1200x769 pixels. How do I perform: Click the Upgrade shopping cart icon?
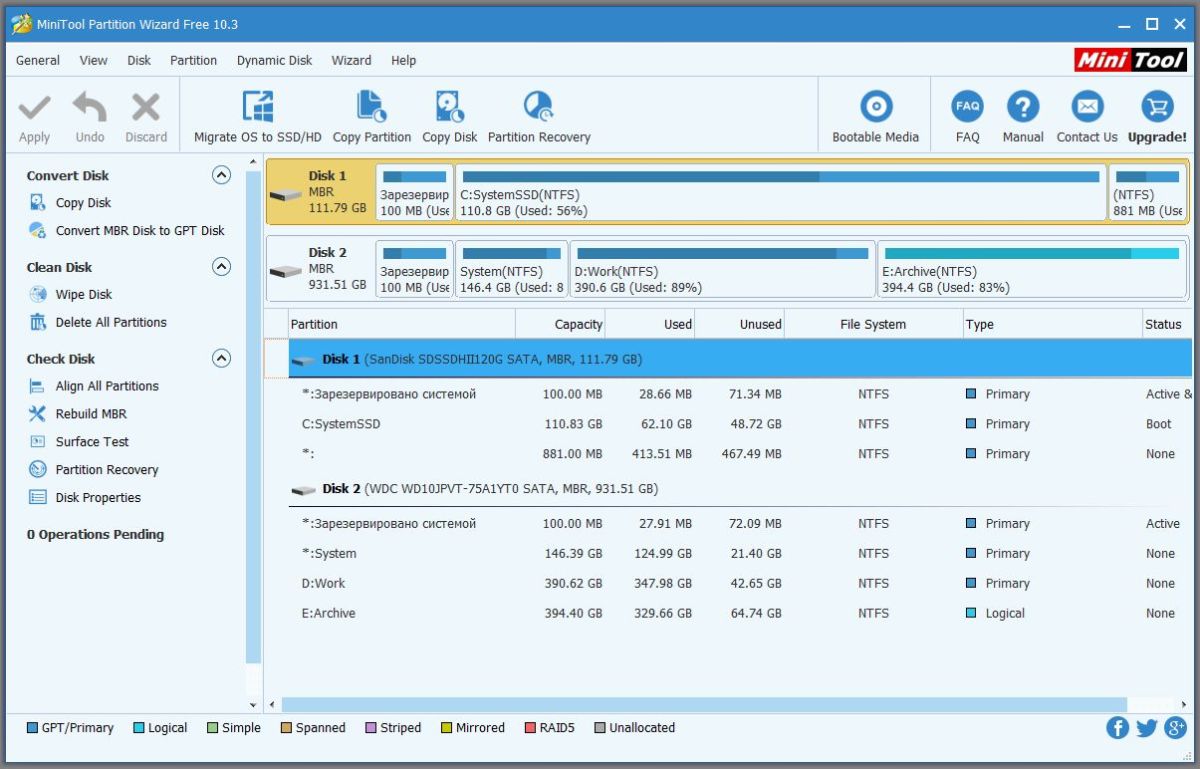tap(1157, 106)
